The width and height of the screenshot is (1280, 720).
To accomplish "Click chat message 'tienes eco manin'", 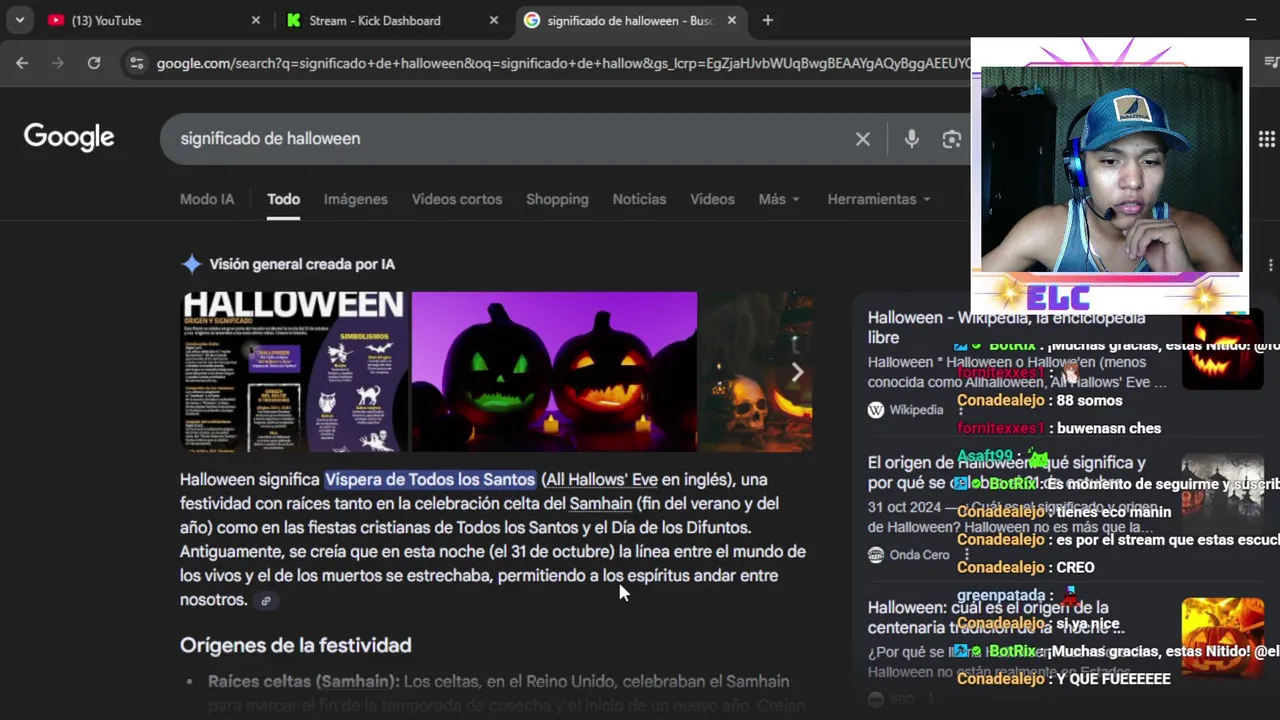I will coord(1113,512).
